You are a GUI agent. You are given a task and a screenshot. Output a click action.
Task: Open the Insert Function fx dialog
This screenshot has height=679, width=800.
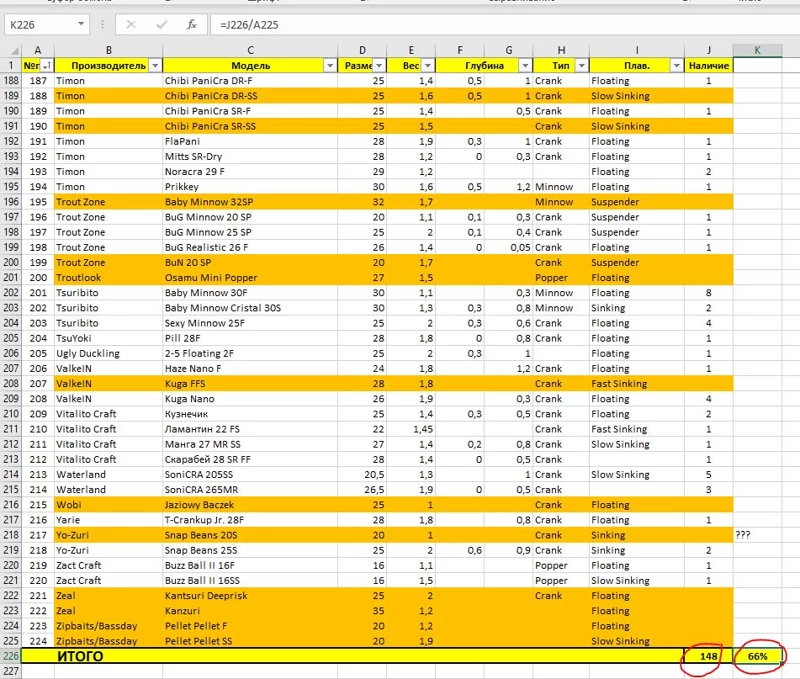[192, 24]
